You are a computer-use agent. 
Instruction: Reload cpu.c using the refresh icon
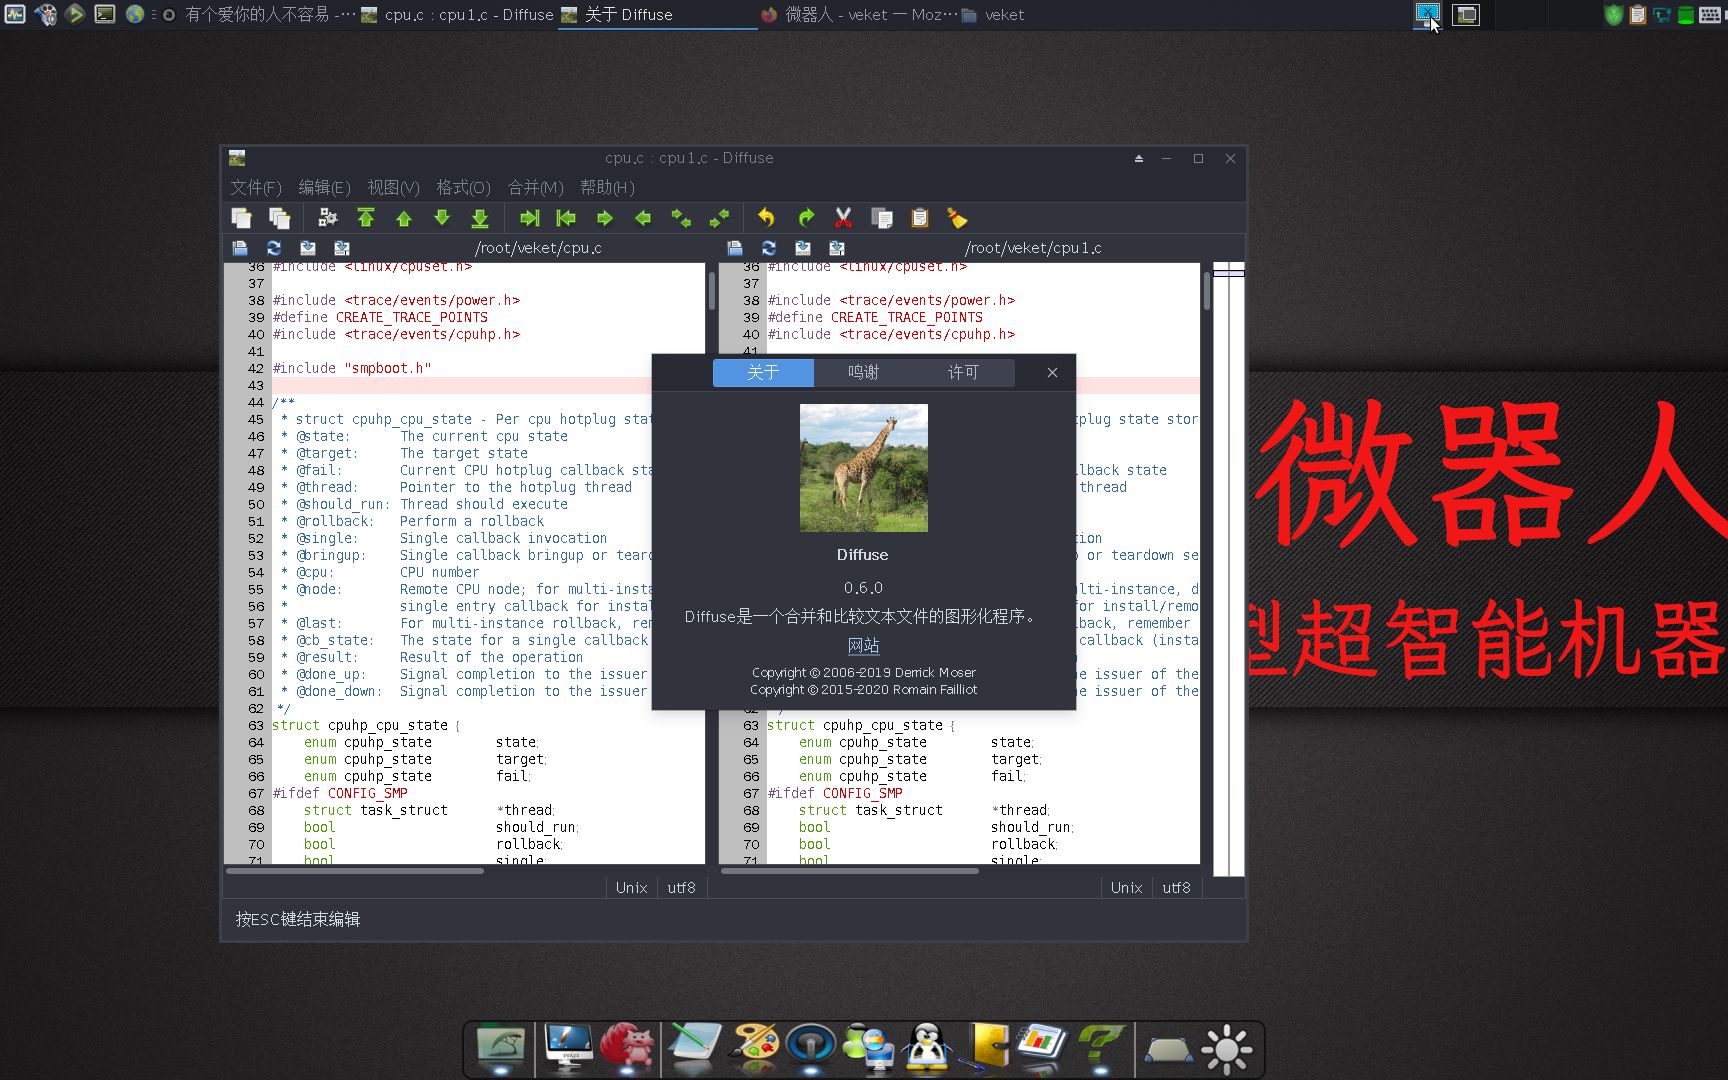tap(274, 248)
